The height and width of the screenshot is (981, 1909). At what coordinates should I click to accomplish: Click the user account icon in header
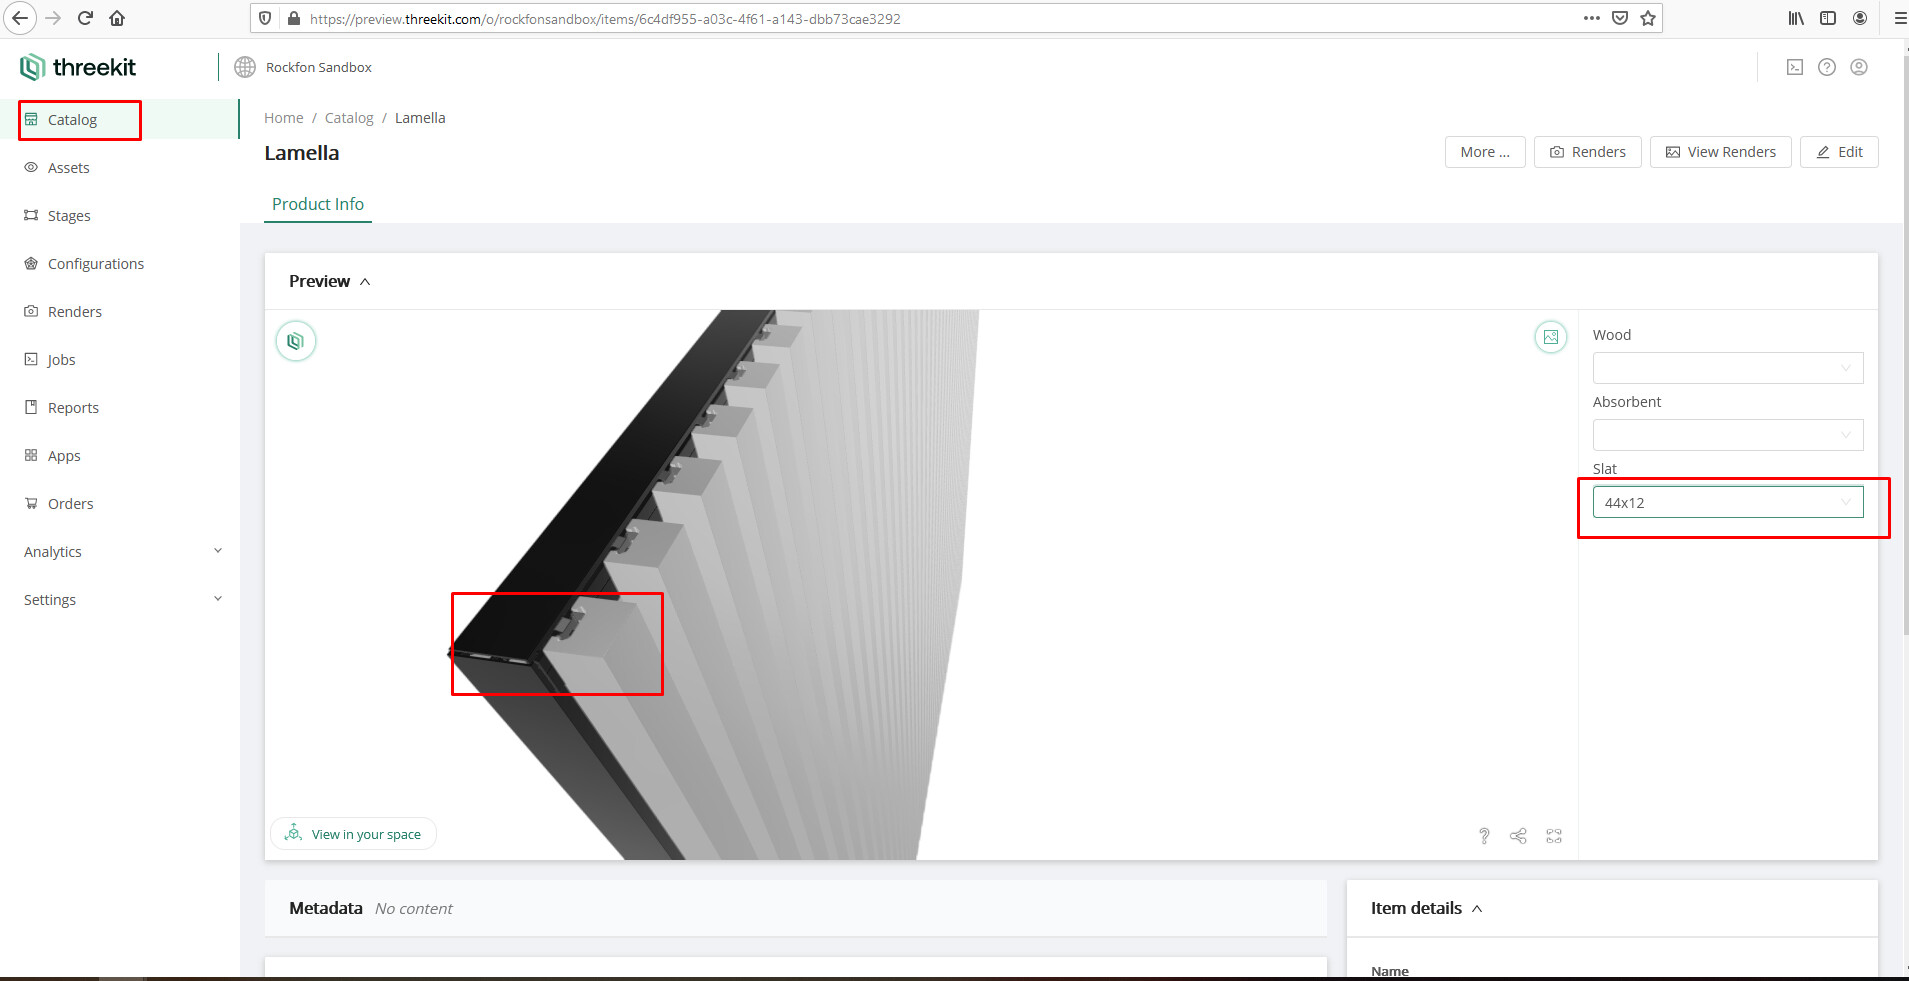click(1859, 67)
